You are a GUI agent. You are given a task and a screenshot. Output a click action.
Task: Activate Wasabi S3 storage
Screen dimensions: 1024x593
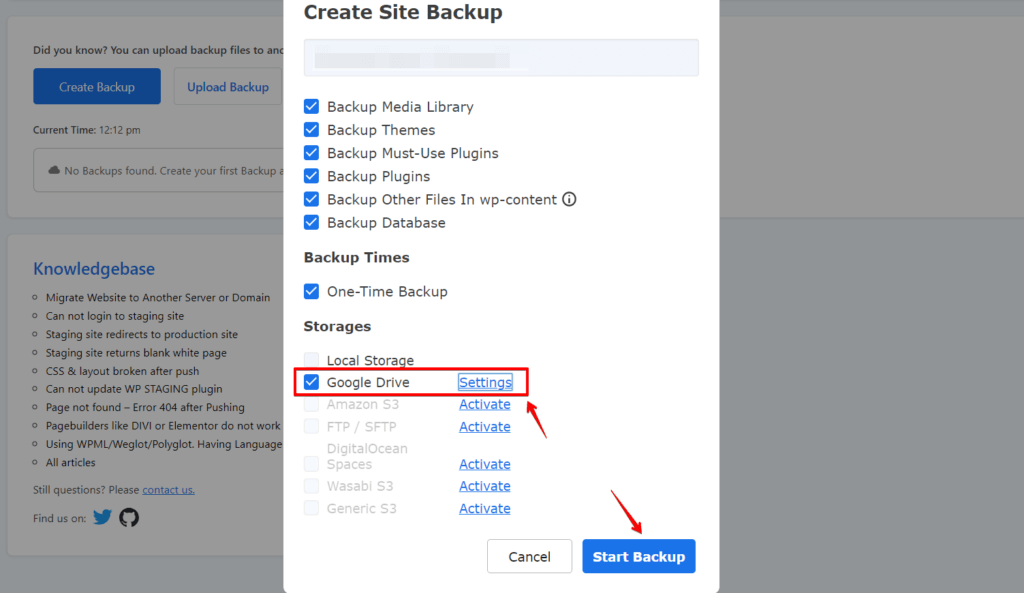485,486
